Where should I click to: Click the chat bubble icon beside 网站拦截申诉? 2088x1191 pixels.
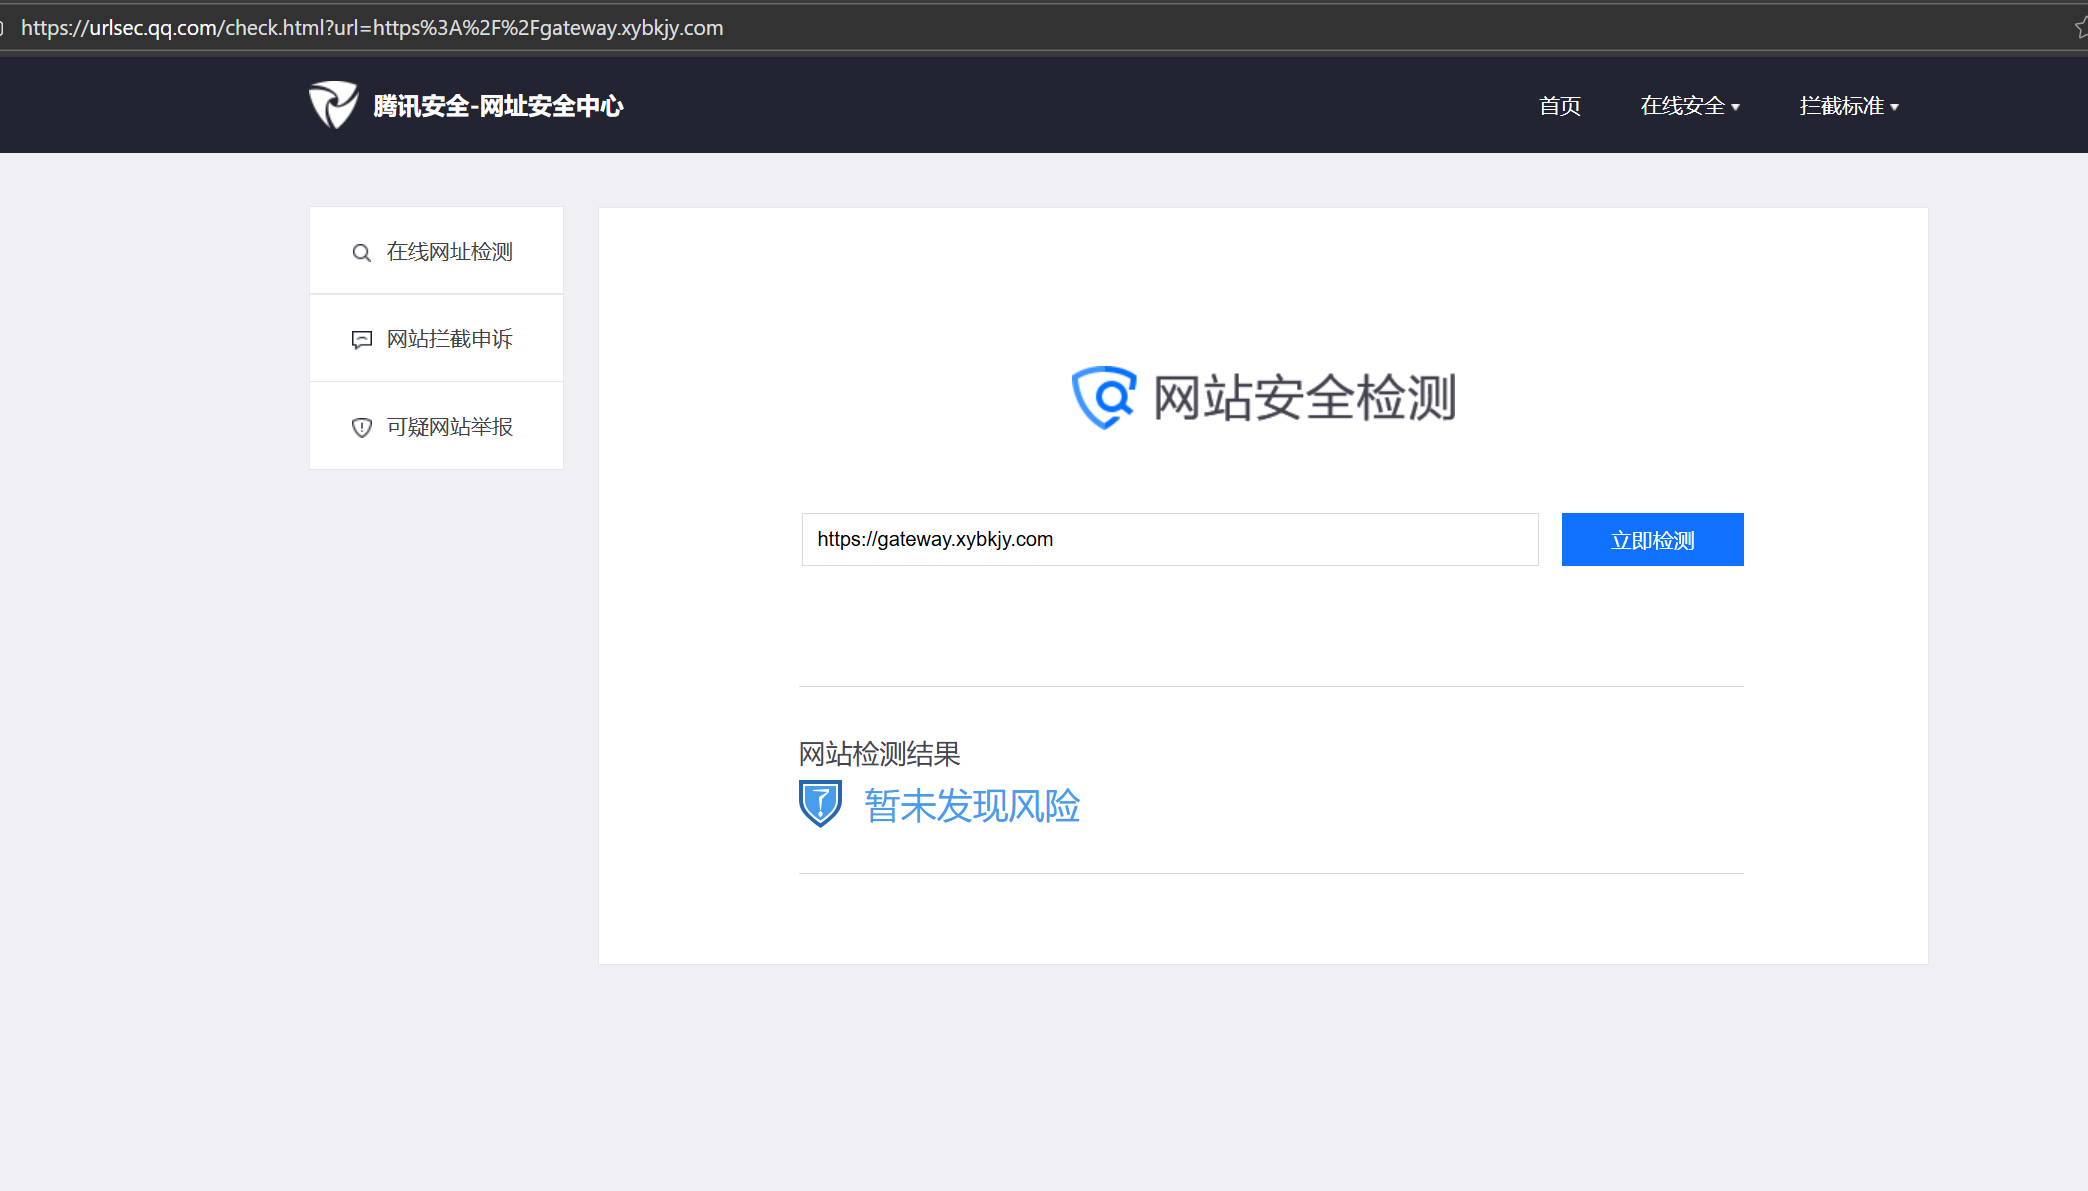[x=361, y=340]
